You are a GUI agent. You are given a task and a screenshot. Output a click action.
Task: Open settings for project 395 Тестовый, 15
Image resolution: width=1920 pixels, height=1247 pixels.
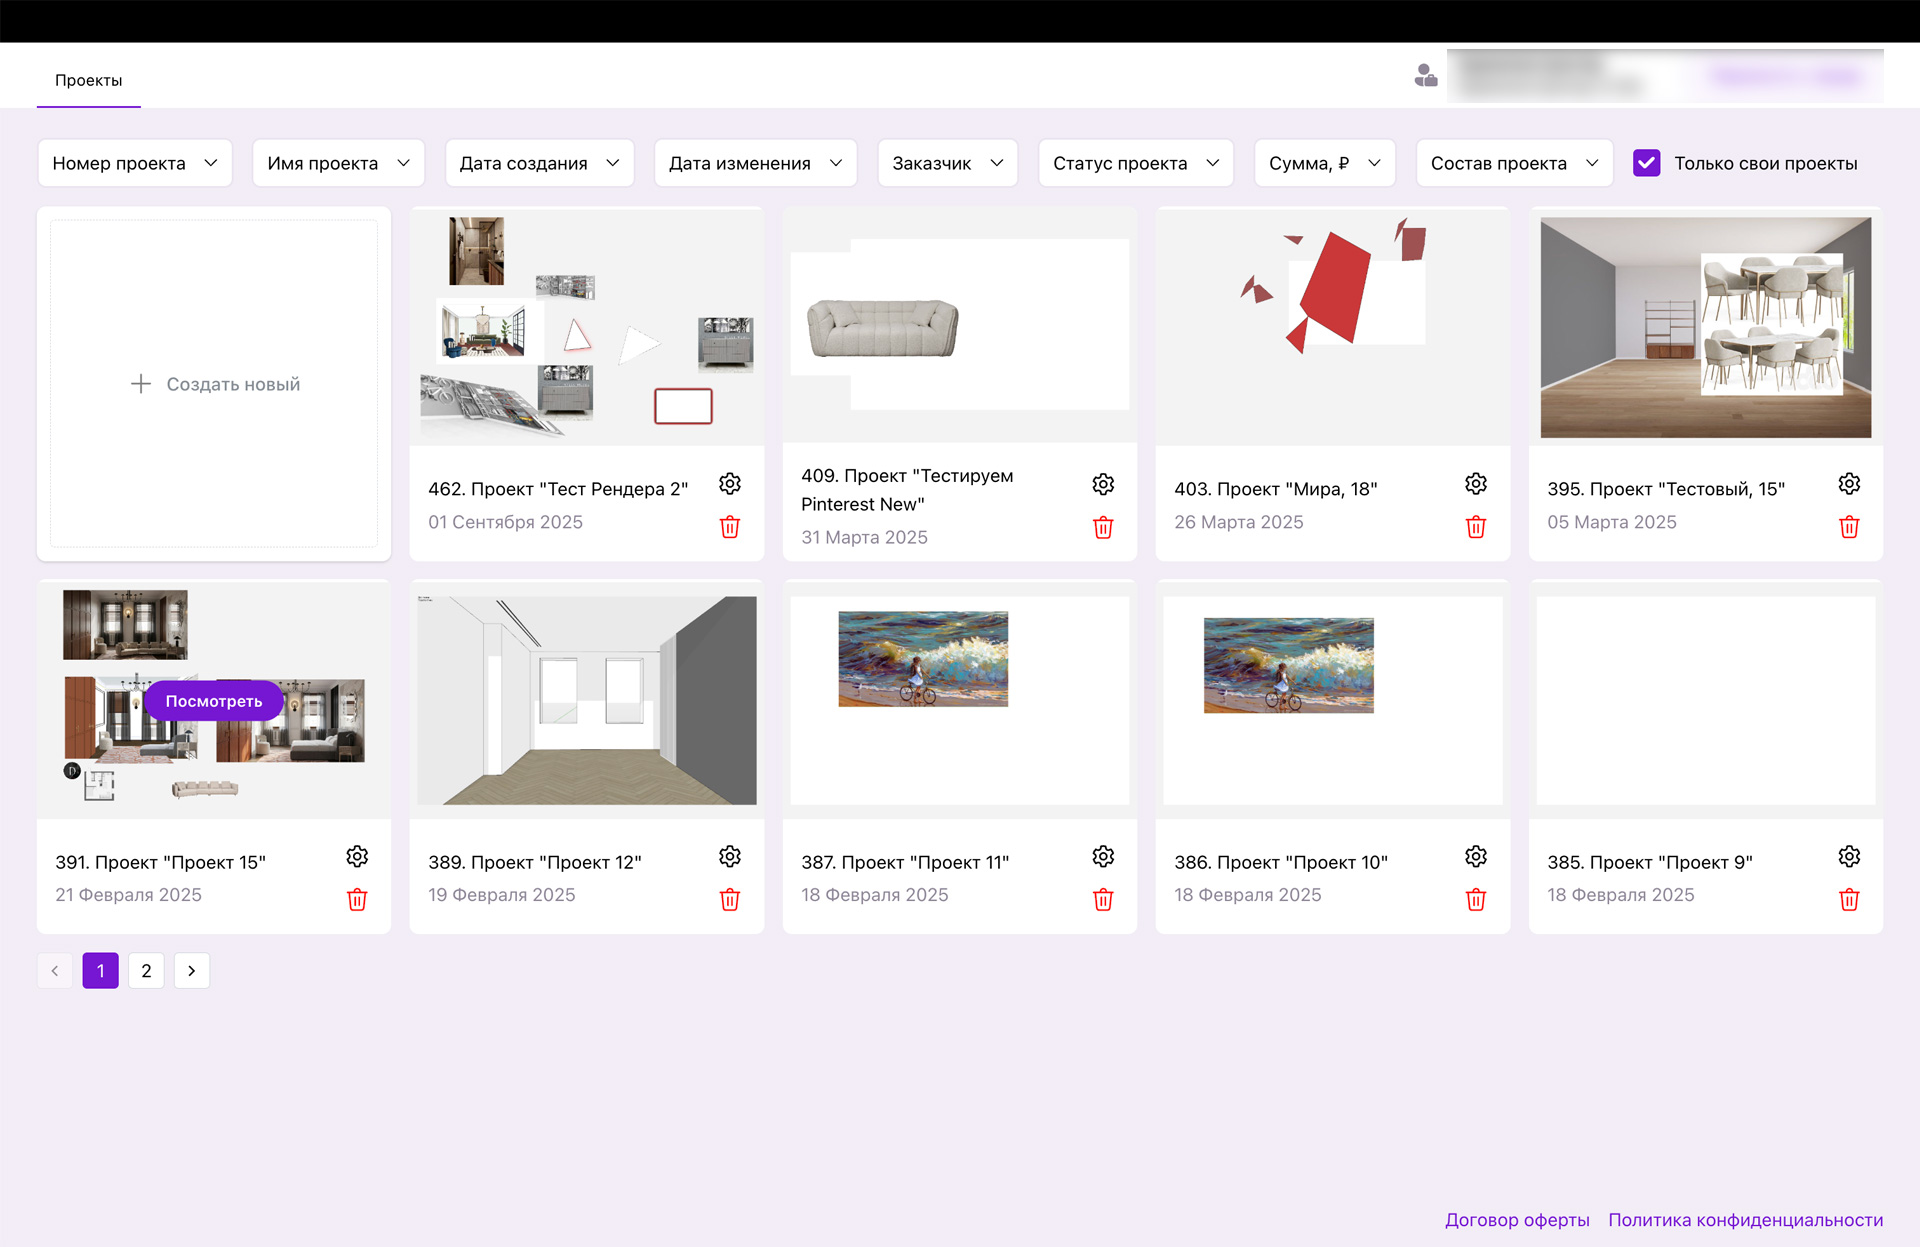coord(1849,484)
